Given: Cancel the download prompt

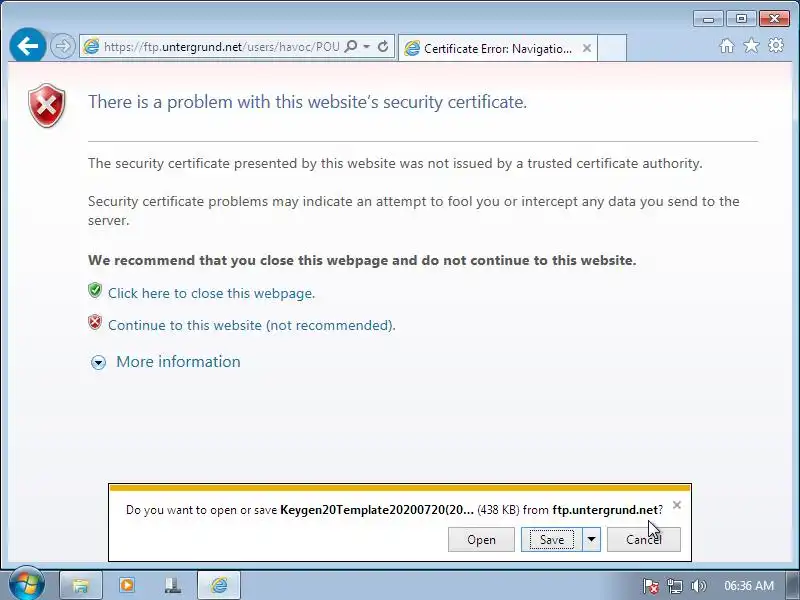Looking at the screenshot, I should pos(643,539).
